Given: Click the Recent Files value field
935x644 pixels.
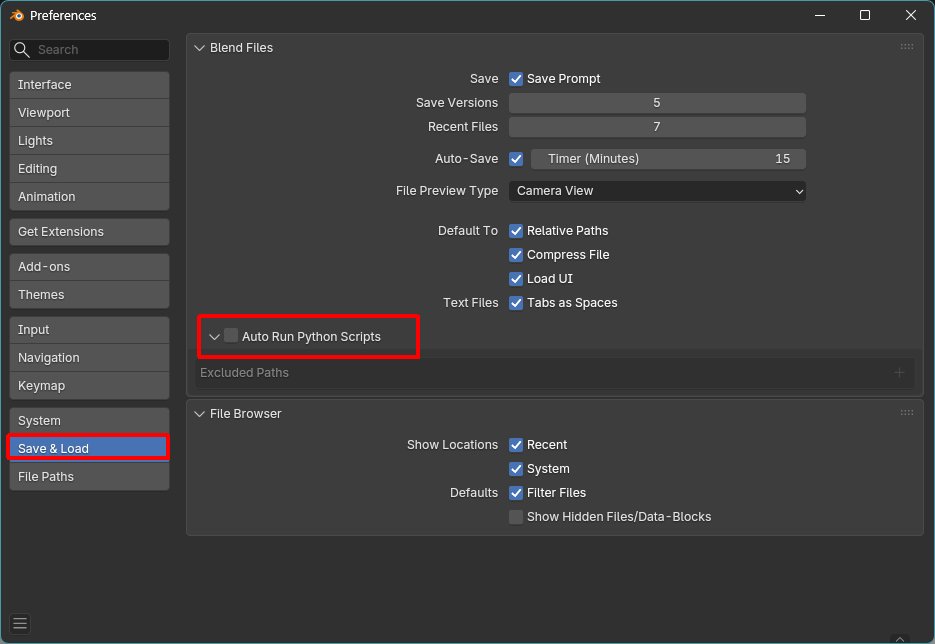Looking at the screenshot, I should click(x=657, y=126).
